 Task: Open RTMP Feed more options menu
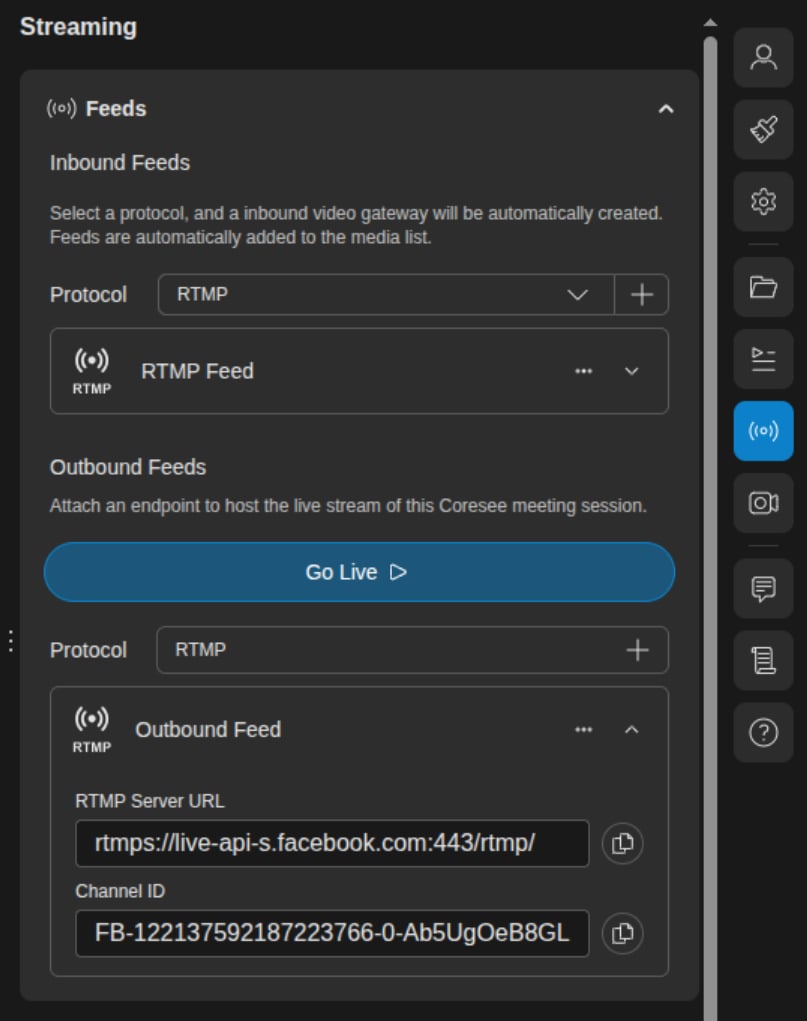click(x=584, y=371)
